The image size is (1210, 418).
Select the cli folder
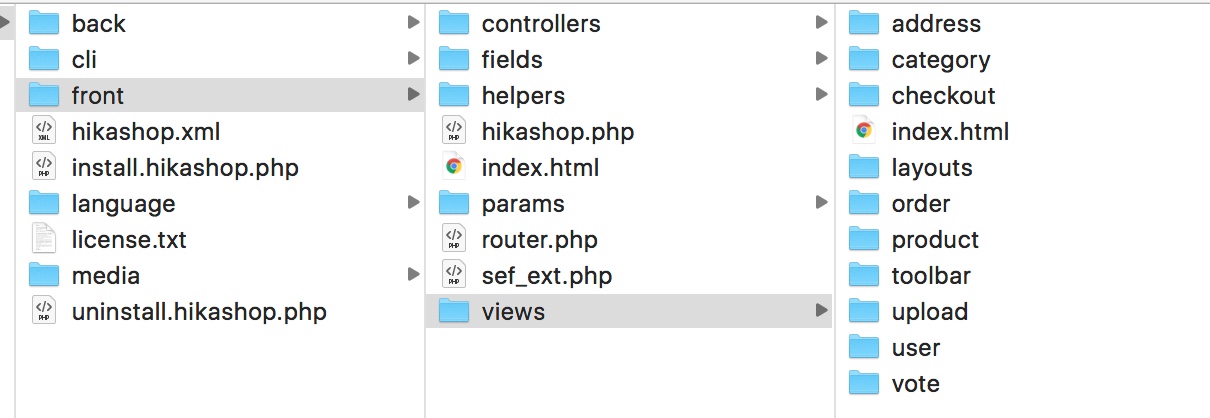(x=84, y=60)
